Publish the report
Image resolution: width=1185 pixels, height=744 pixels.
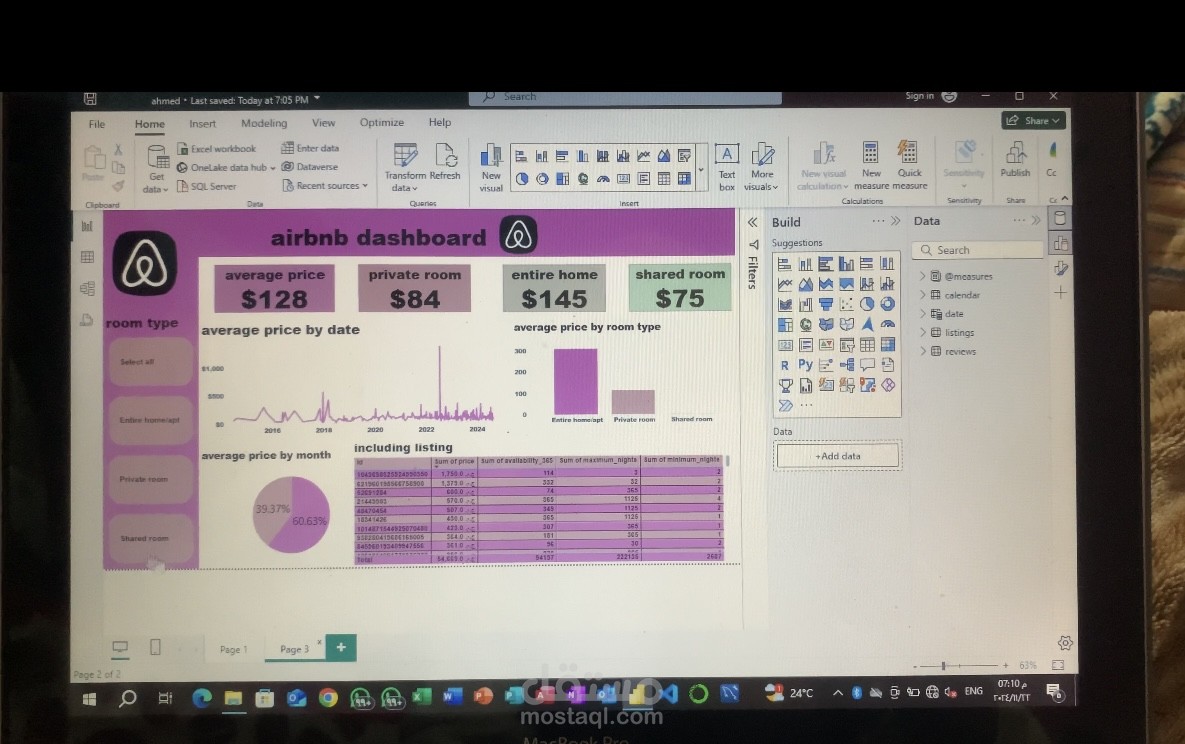point(1016,160)
